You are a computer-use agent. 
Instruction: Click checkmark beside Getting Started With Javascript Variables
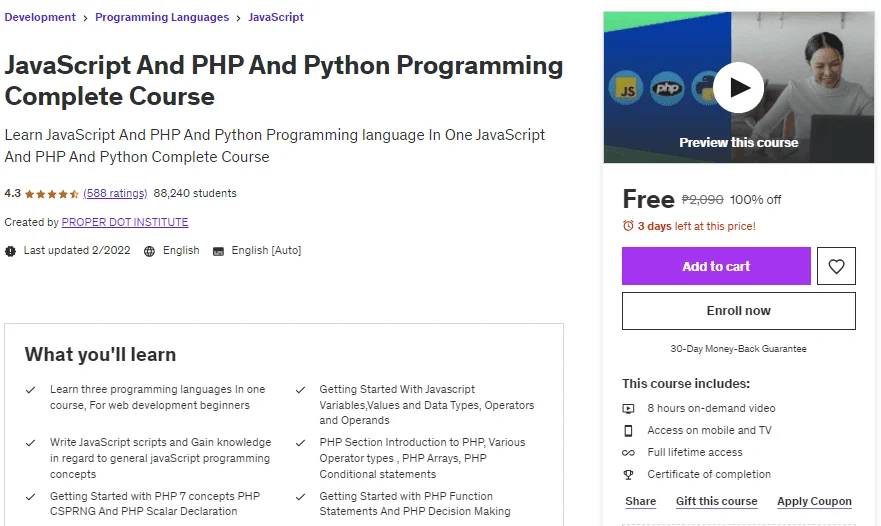pyautogui.click(x=301, y=389)
